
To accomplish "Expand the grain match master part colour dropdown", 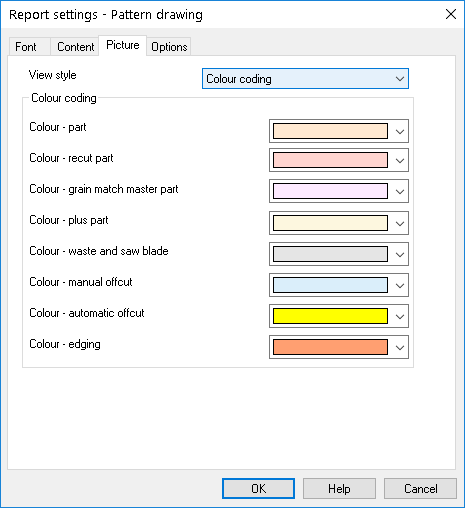I will 400,191.
